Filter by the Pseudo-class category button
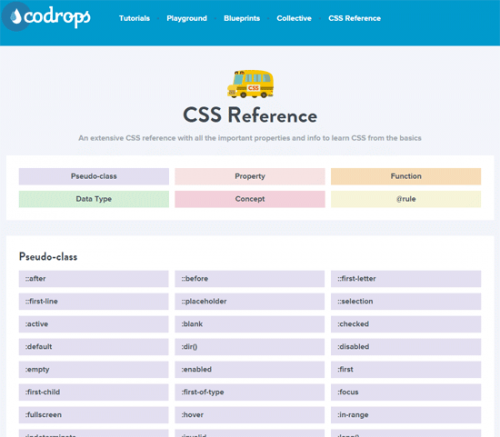Image resolution: width=500 pixels, height=437 pixels. (94, 176)
